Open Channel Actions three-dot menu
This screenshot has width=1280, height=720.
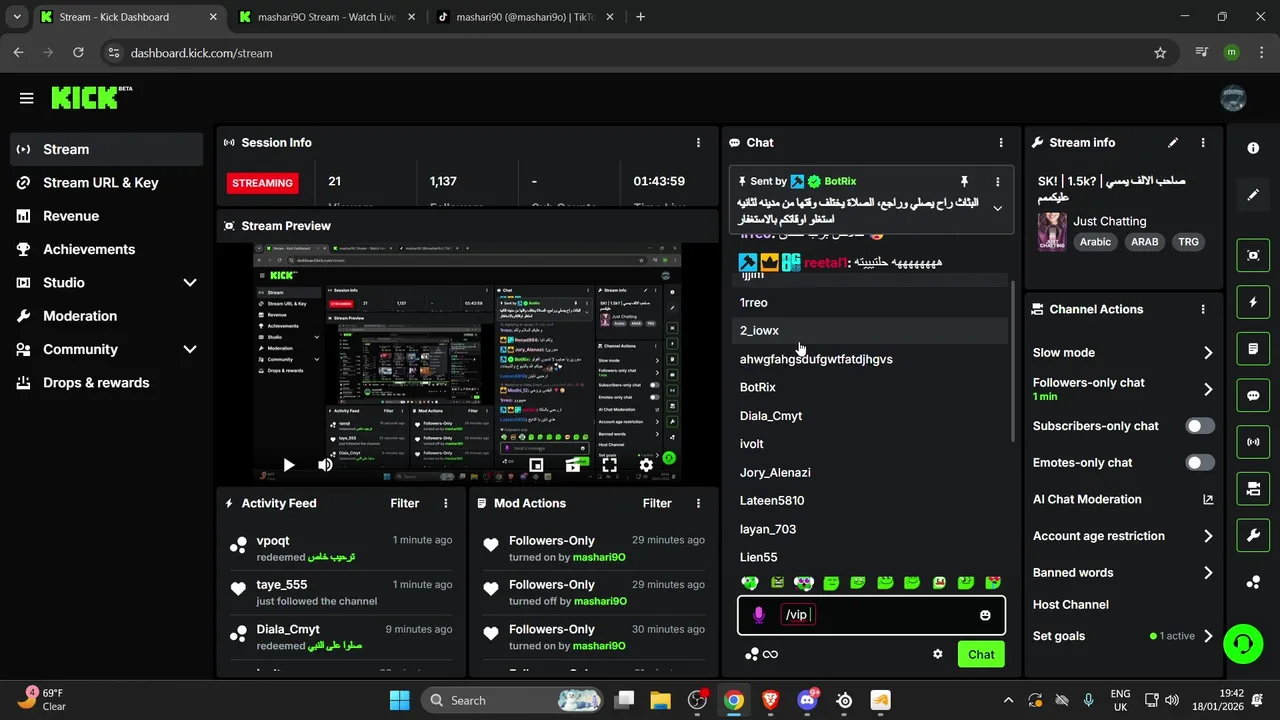(1203, 310)
